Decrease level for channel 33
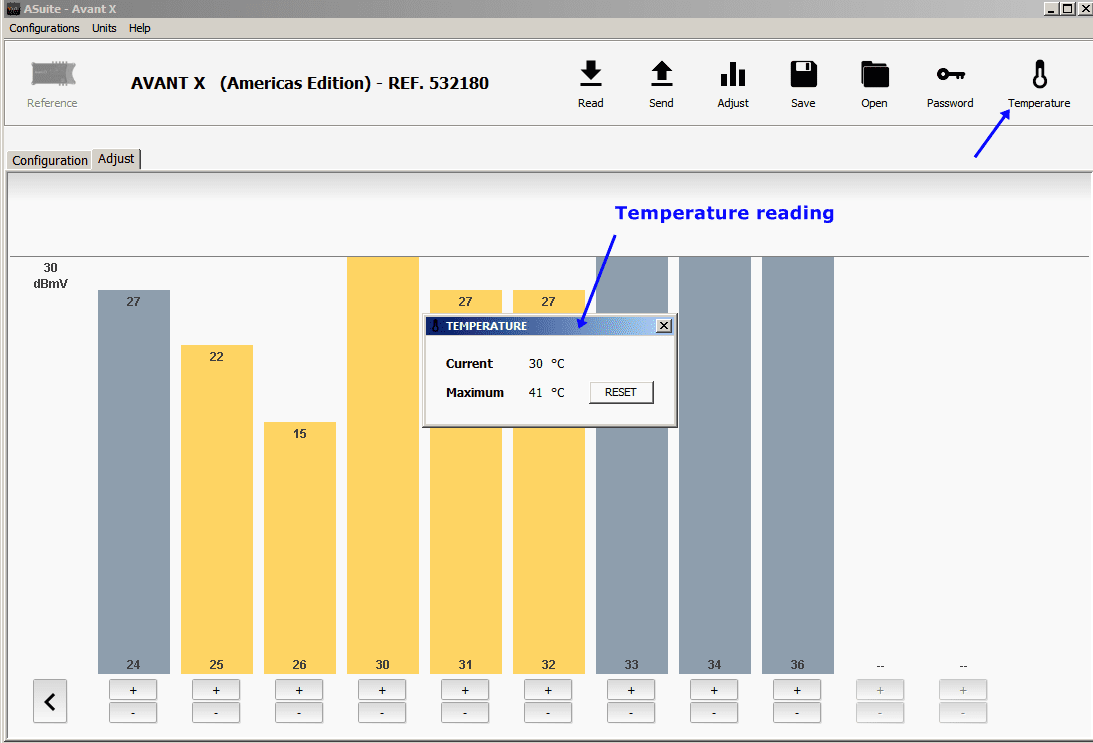 click(x=631, y=713)
